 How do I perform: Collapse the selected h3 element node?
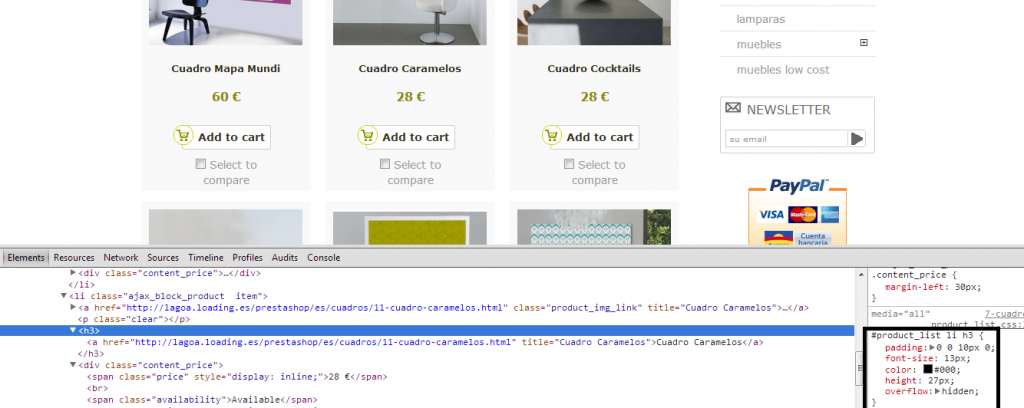coord(72,330)
